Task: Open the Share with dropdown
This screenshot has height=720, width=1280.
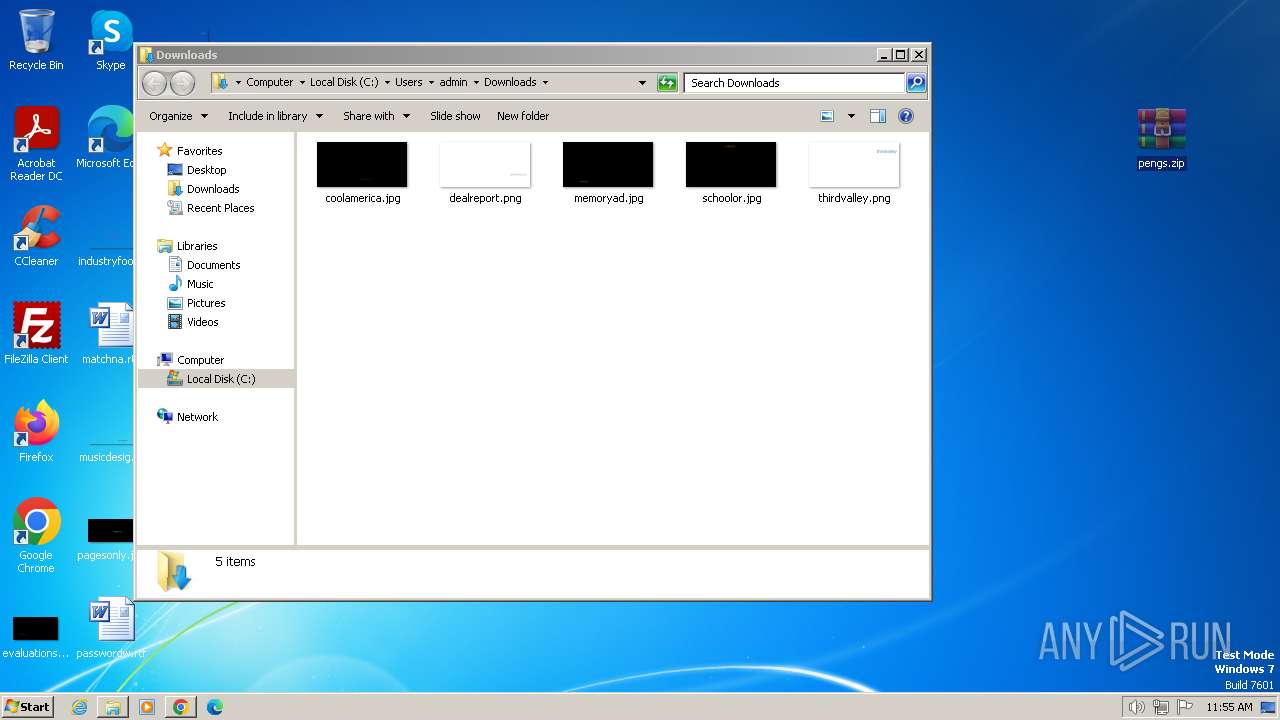Action: click(376, 116)
